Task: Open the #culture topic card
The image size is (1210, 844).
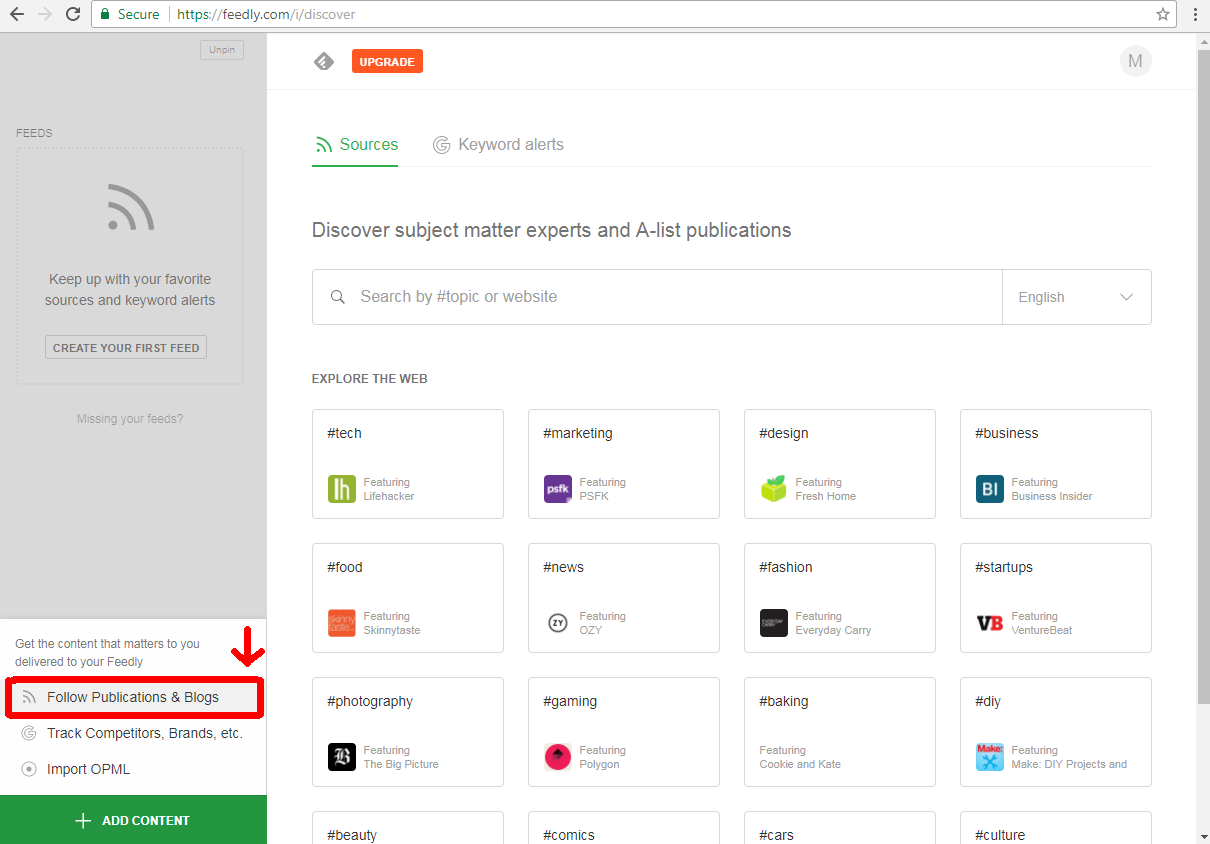Action: click(x=1056, y=827)
